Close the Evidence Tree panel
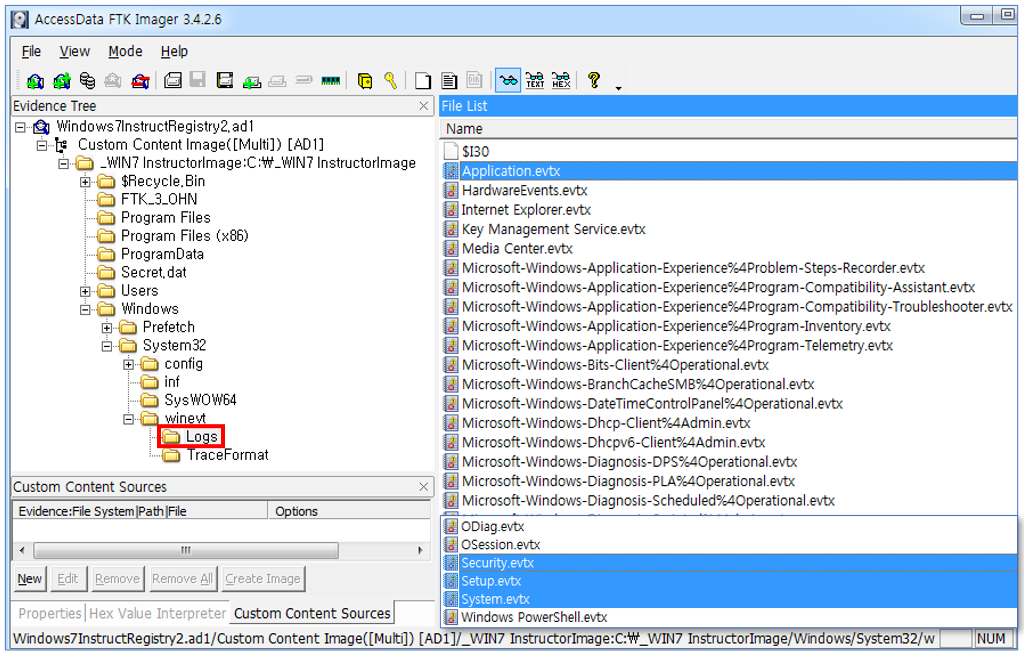 point(424,106)
